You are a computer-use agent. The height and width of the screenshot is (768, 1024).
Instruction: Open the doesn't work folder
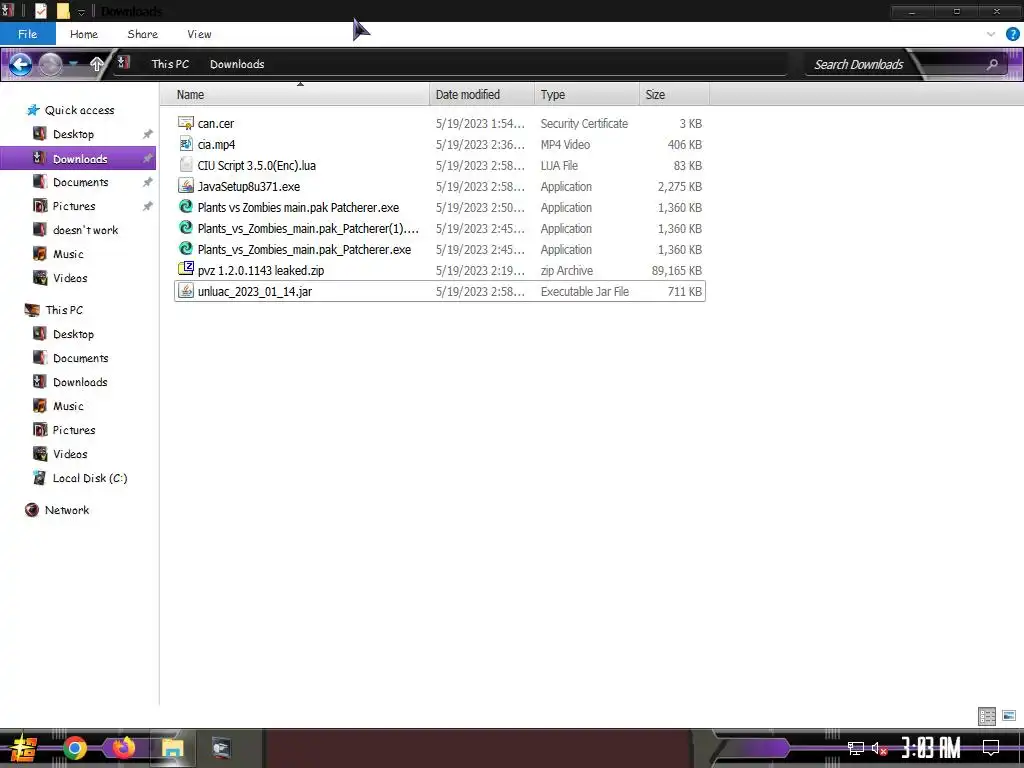(x=86, y=230)
